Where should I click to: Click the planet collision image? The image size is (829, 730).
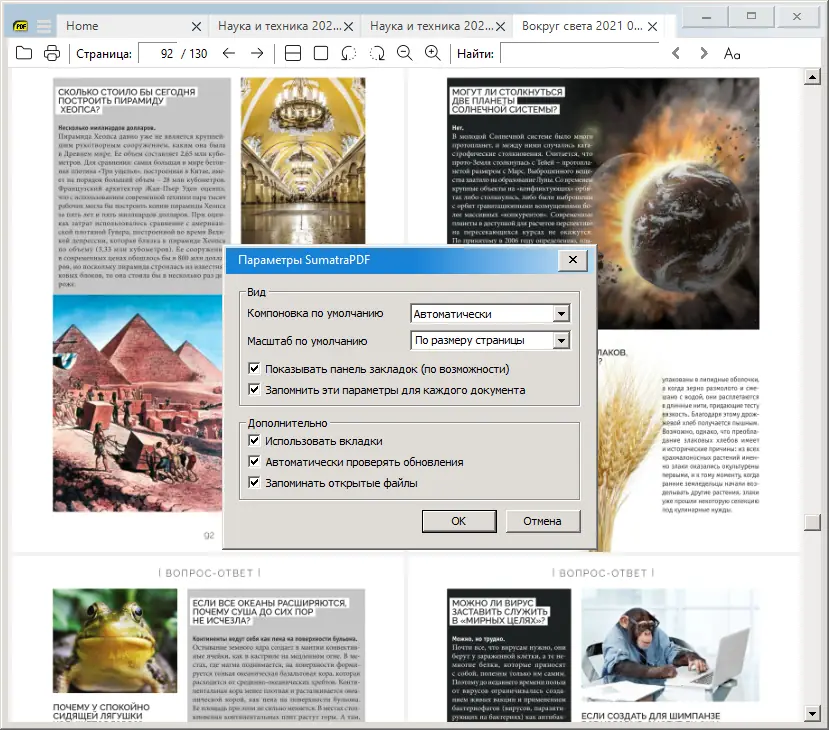(677, 204)
